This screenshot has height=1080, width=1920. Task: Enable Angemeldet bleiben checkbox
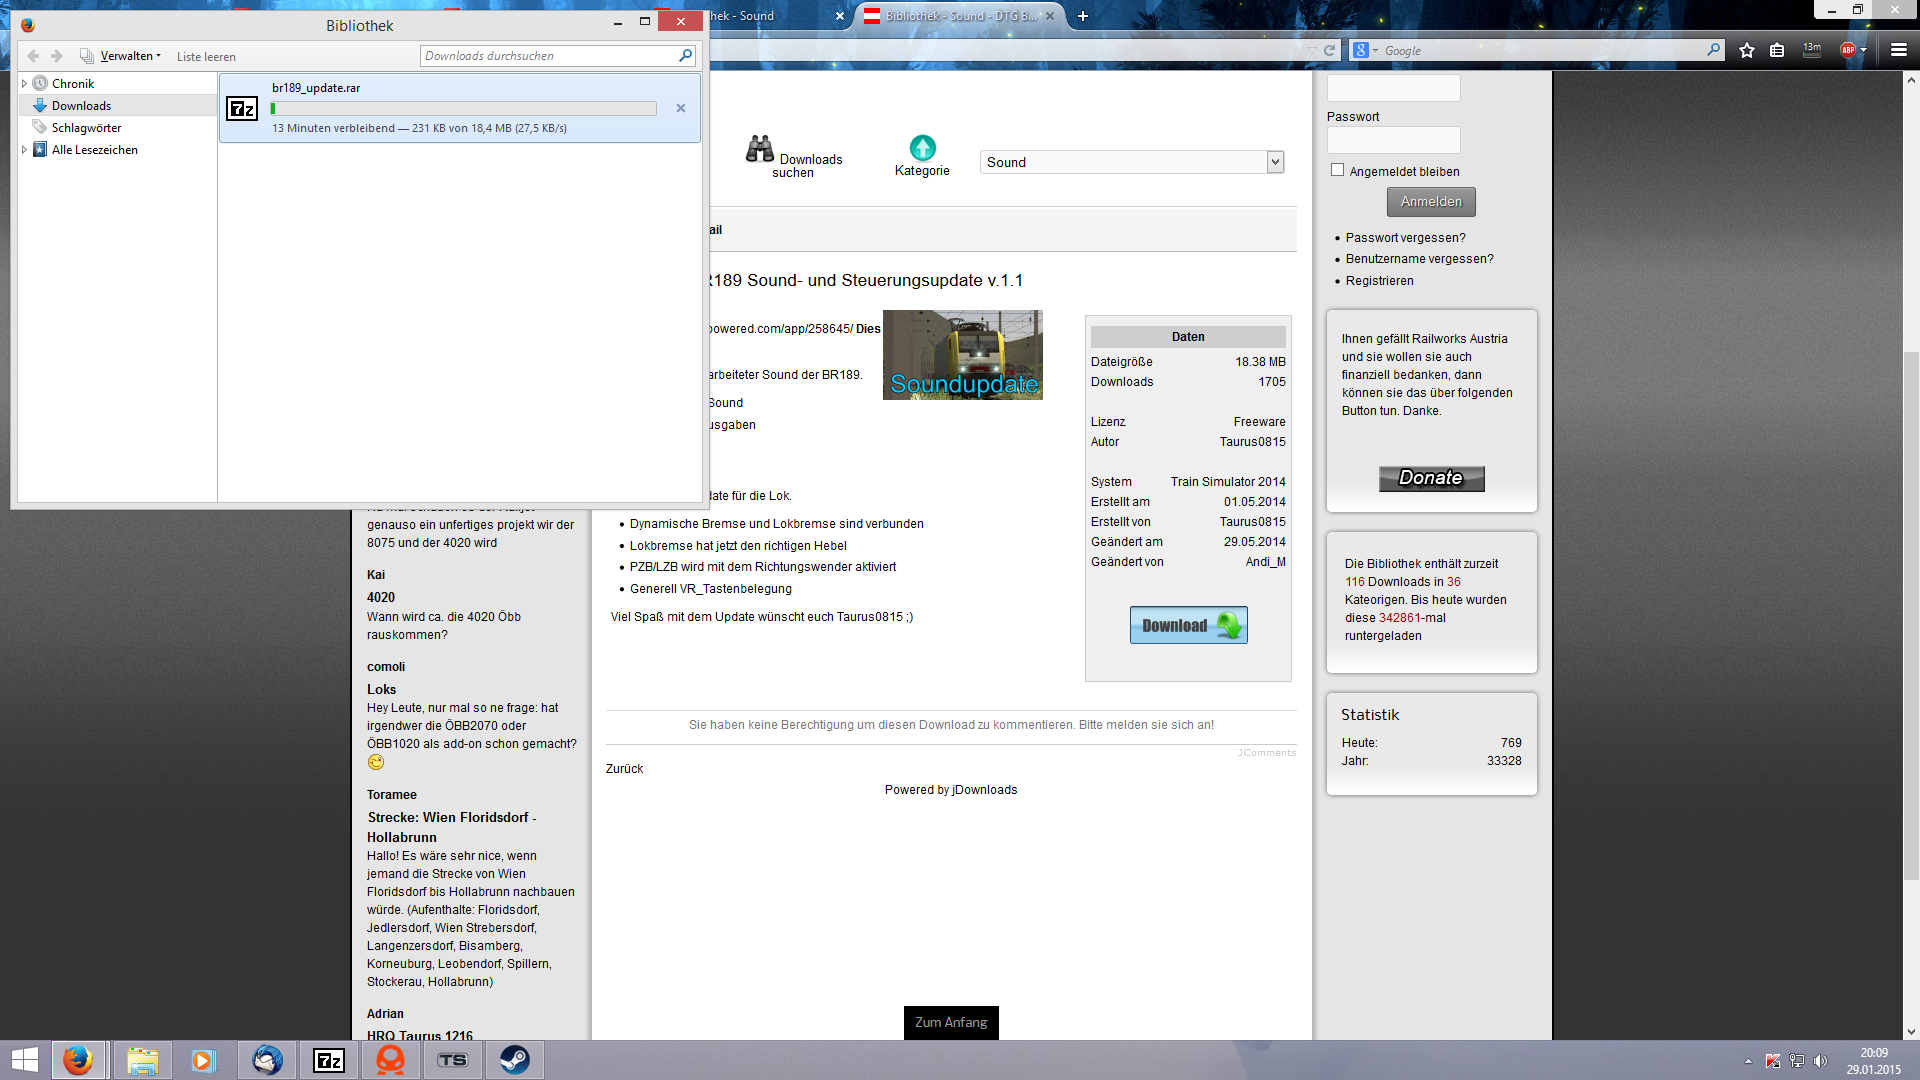(1337, 170)
